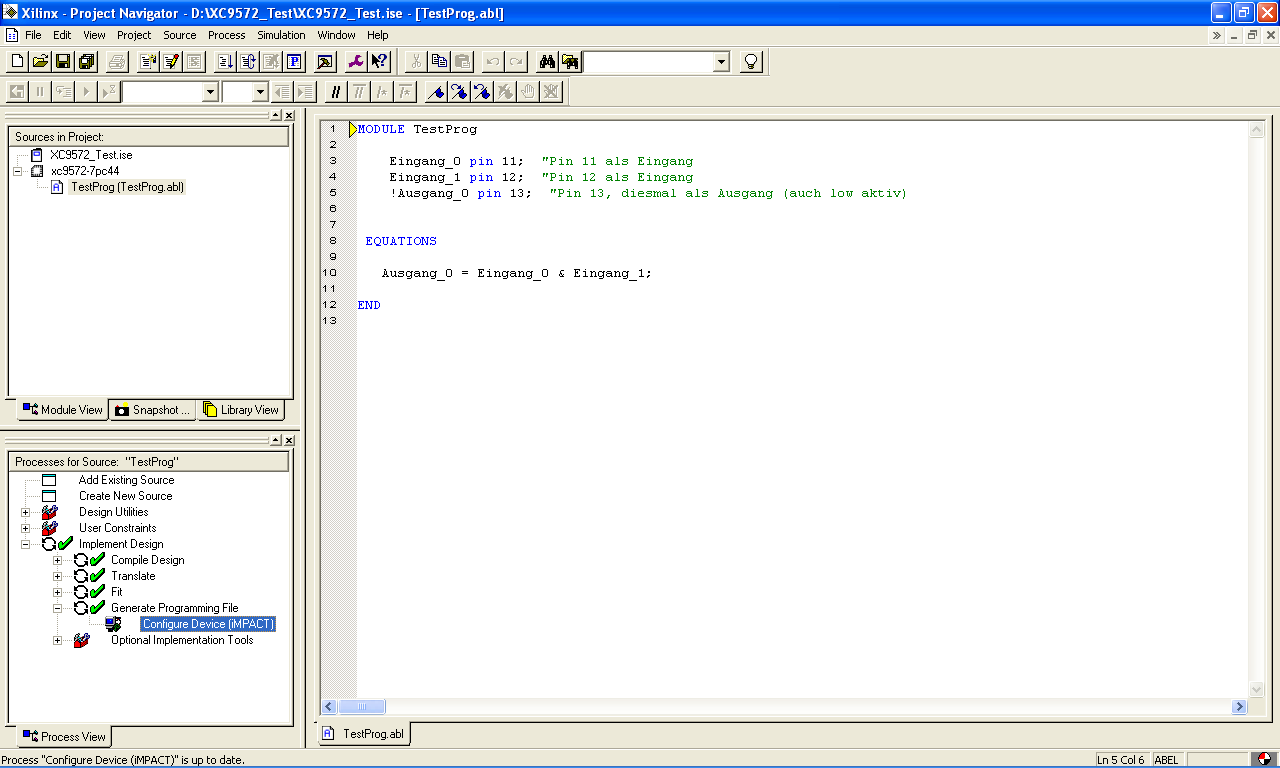Click 'MODULE TestProg' on line 1
Viewport: 1280px width, 768px height.
(418, 129)
